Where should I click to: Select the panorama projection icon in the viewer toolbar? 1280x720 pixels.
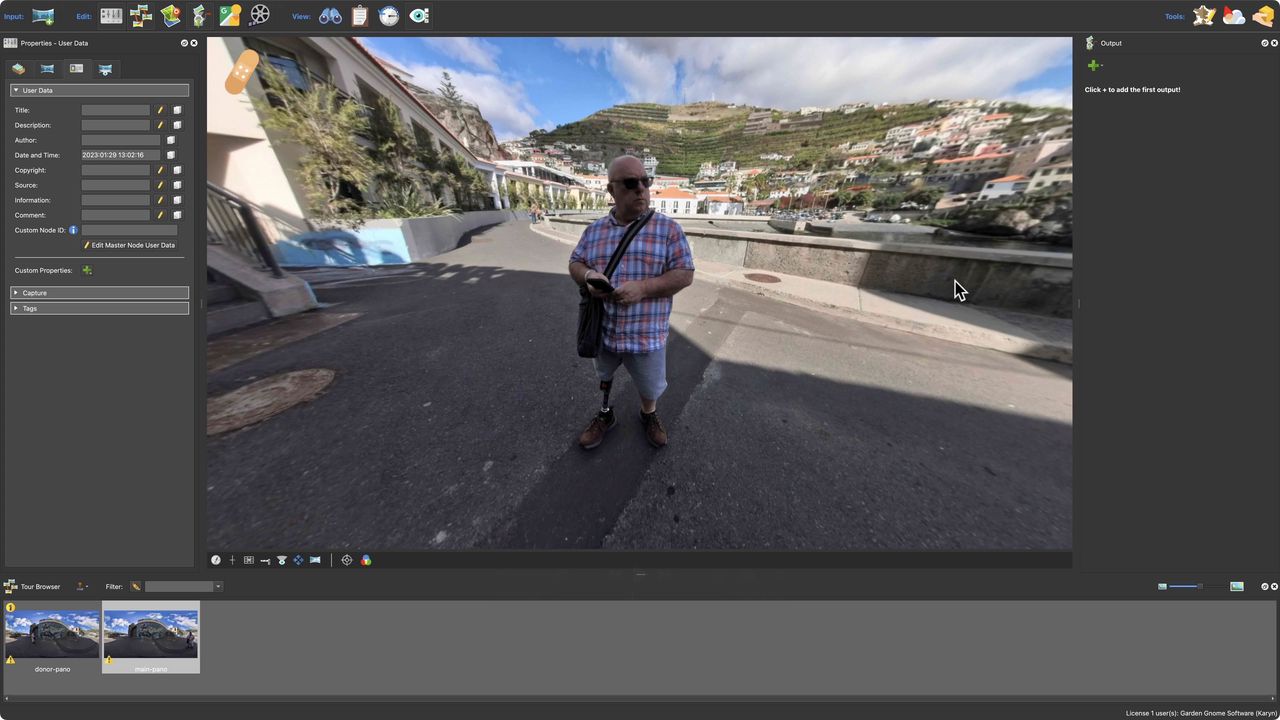point(315,560)
